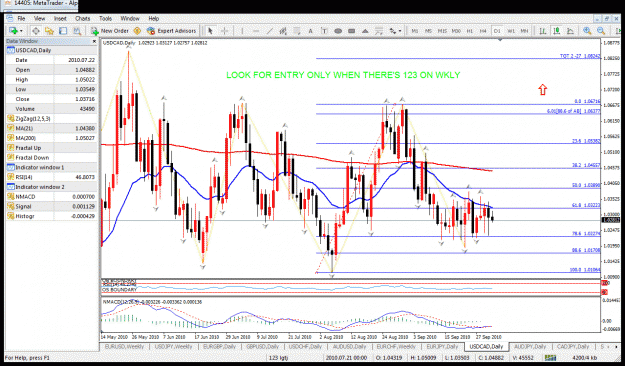Switch chart to H4 timeframe

point(483,31)
